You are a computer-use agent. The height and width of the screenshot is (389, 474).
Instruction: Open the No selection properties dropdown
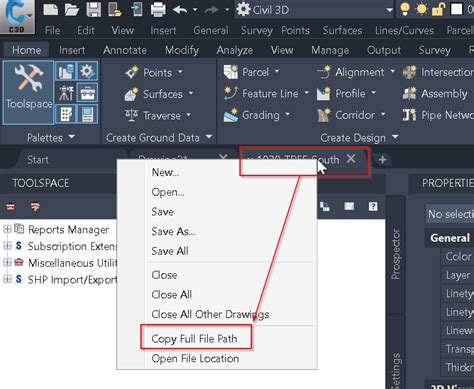tap(450, 214)
